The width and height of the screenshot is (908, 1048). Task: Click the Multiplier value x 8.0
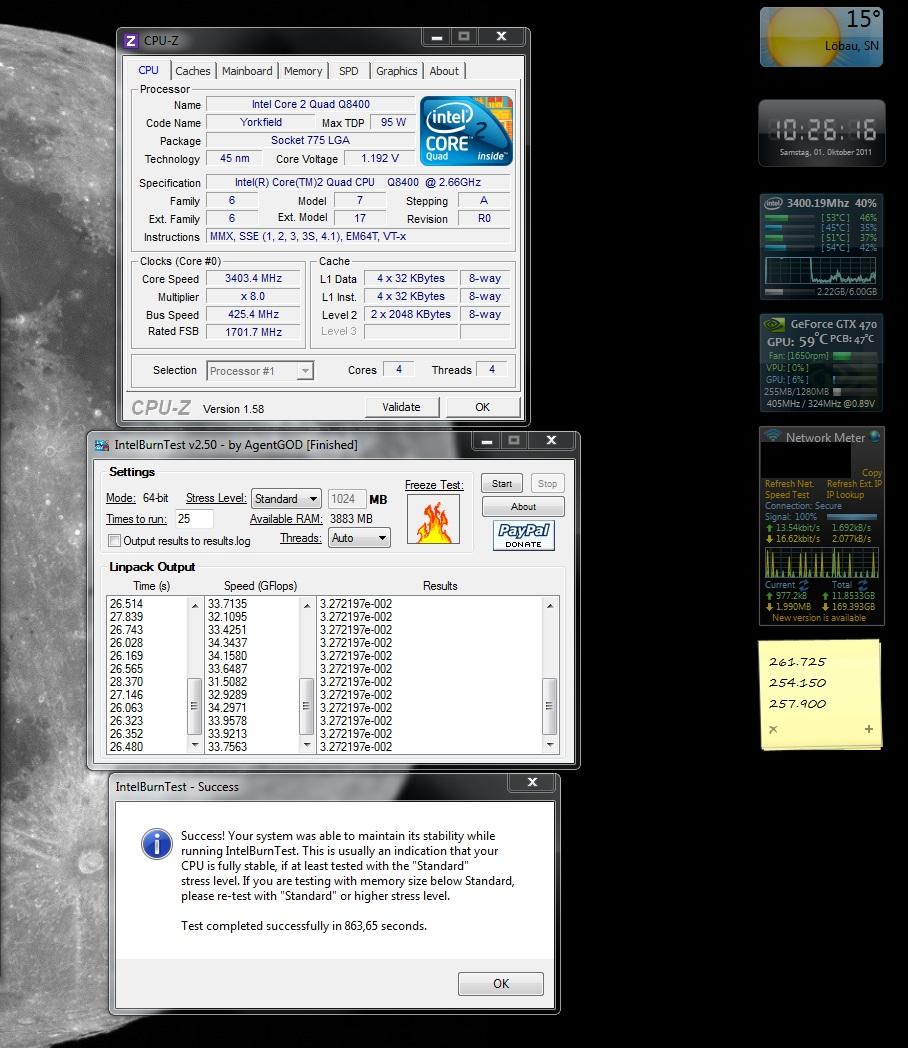tap(253, 296)
